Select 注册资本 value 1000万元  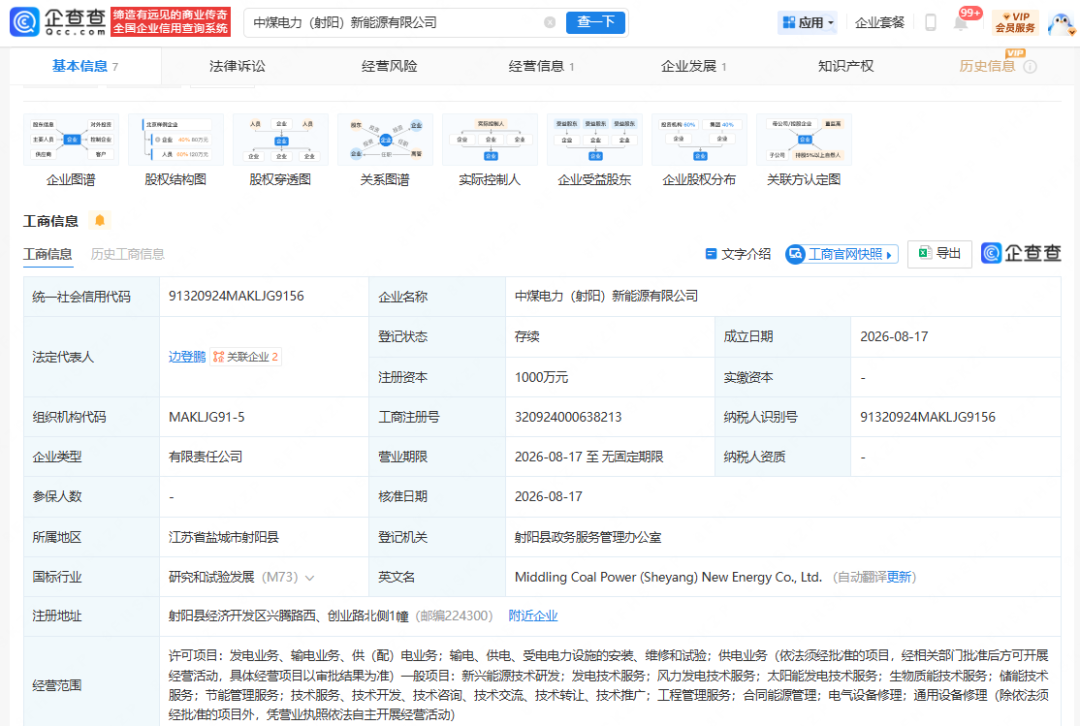click(x=541, y=377)
